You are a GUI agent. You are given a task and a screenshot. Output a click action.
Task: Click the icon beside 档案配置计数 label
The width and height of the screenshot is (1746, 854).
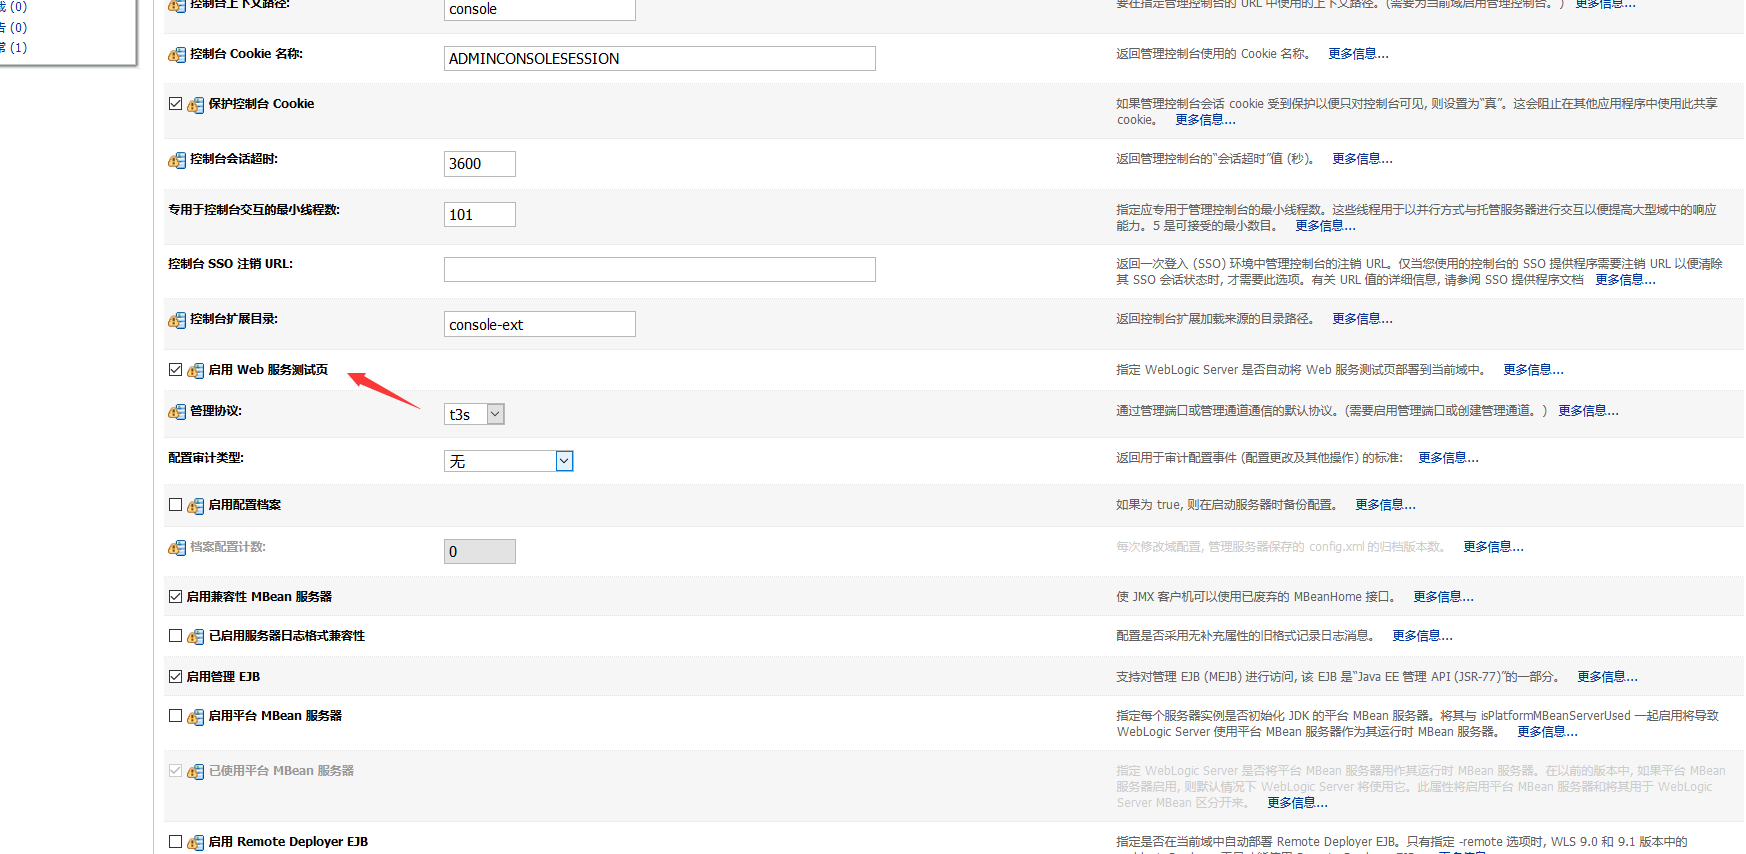[177, 548]
